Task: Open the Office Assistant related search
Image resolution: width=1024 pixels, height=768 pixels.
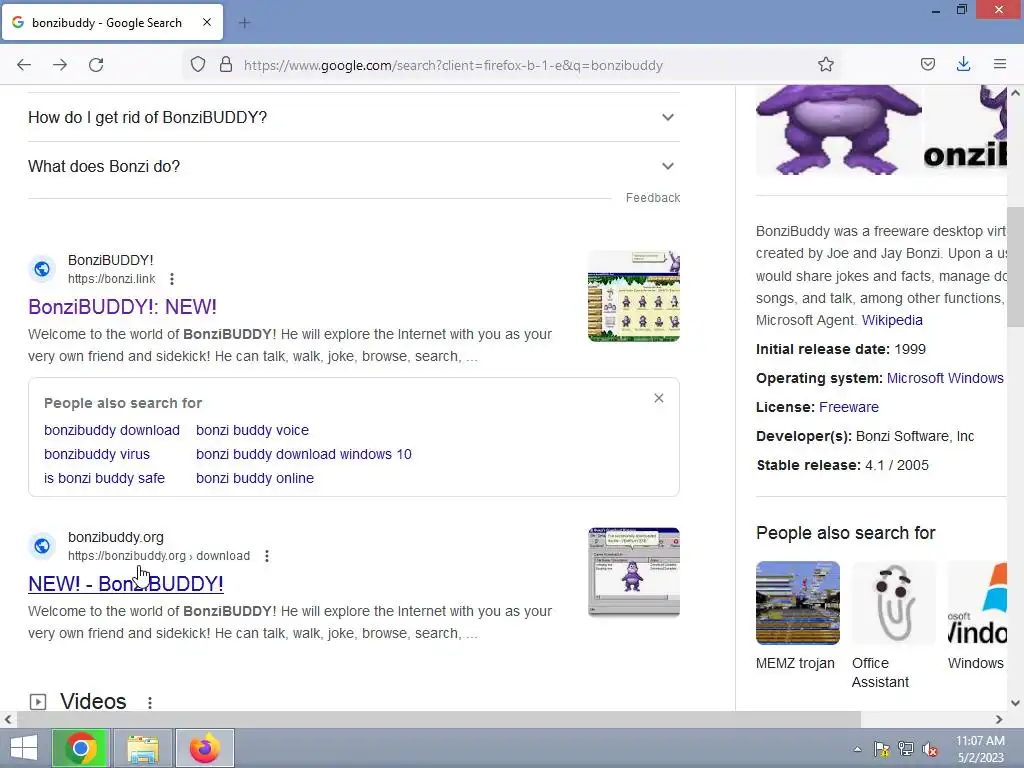Action: [893, 626]
